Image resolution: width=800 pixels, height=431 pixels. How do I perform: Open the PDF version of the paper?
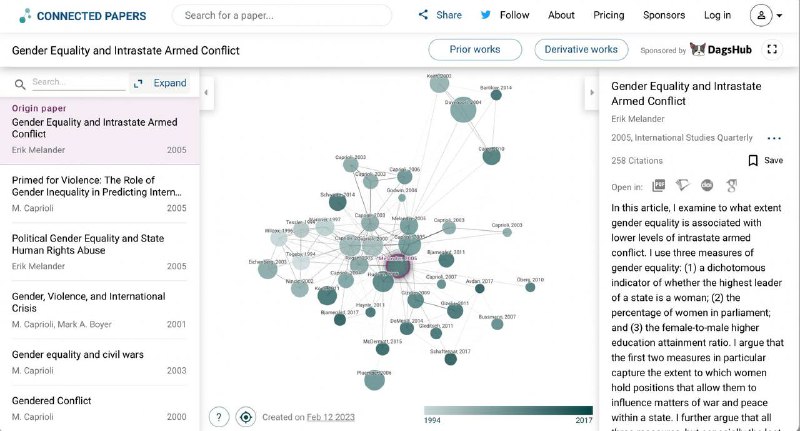click(x=659, y=185)
